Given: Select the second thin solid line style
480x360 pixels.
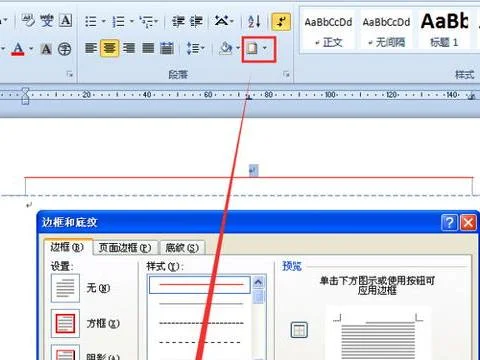Looking at the screenshot, I should click(x=201, y=304).
